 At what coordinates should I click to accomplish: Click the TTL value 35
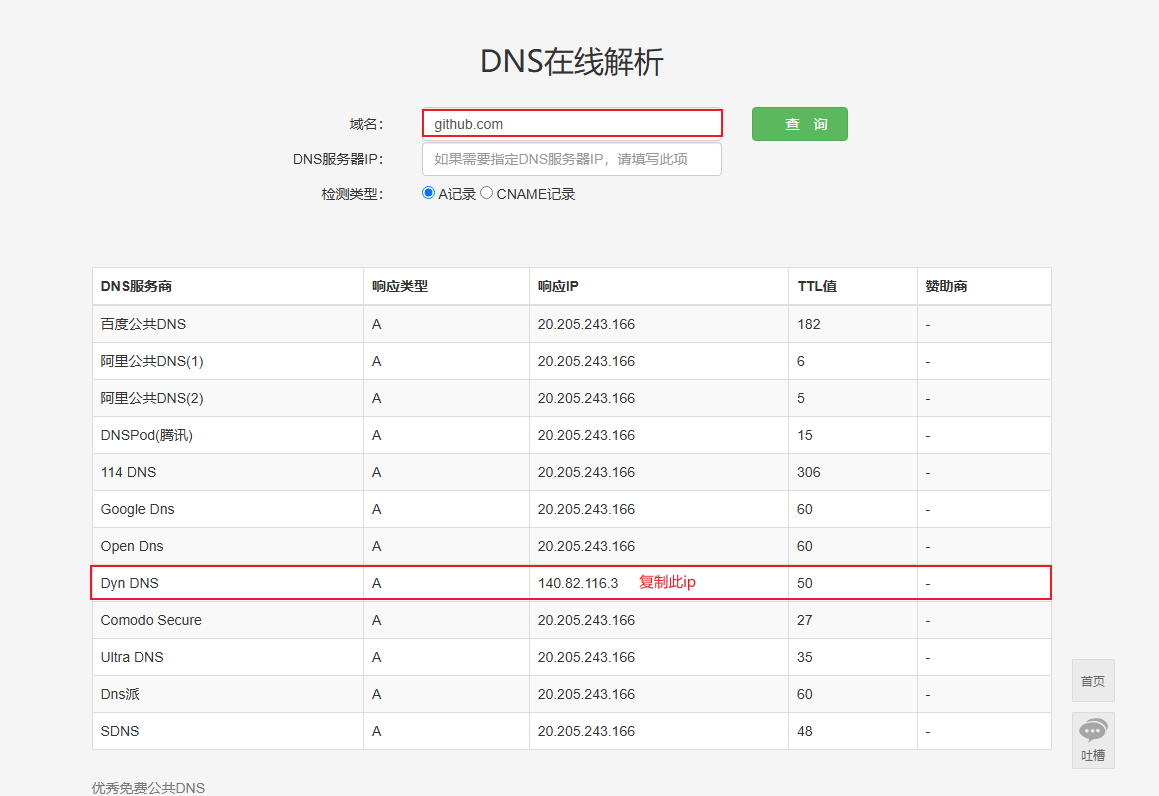[x=805, y=657]
